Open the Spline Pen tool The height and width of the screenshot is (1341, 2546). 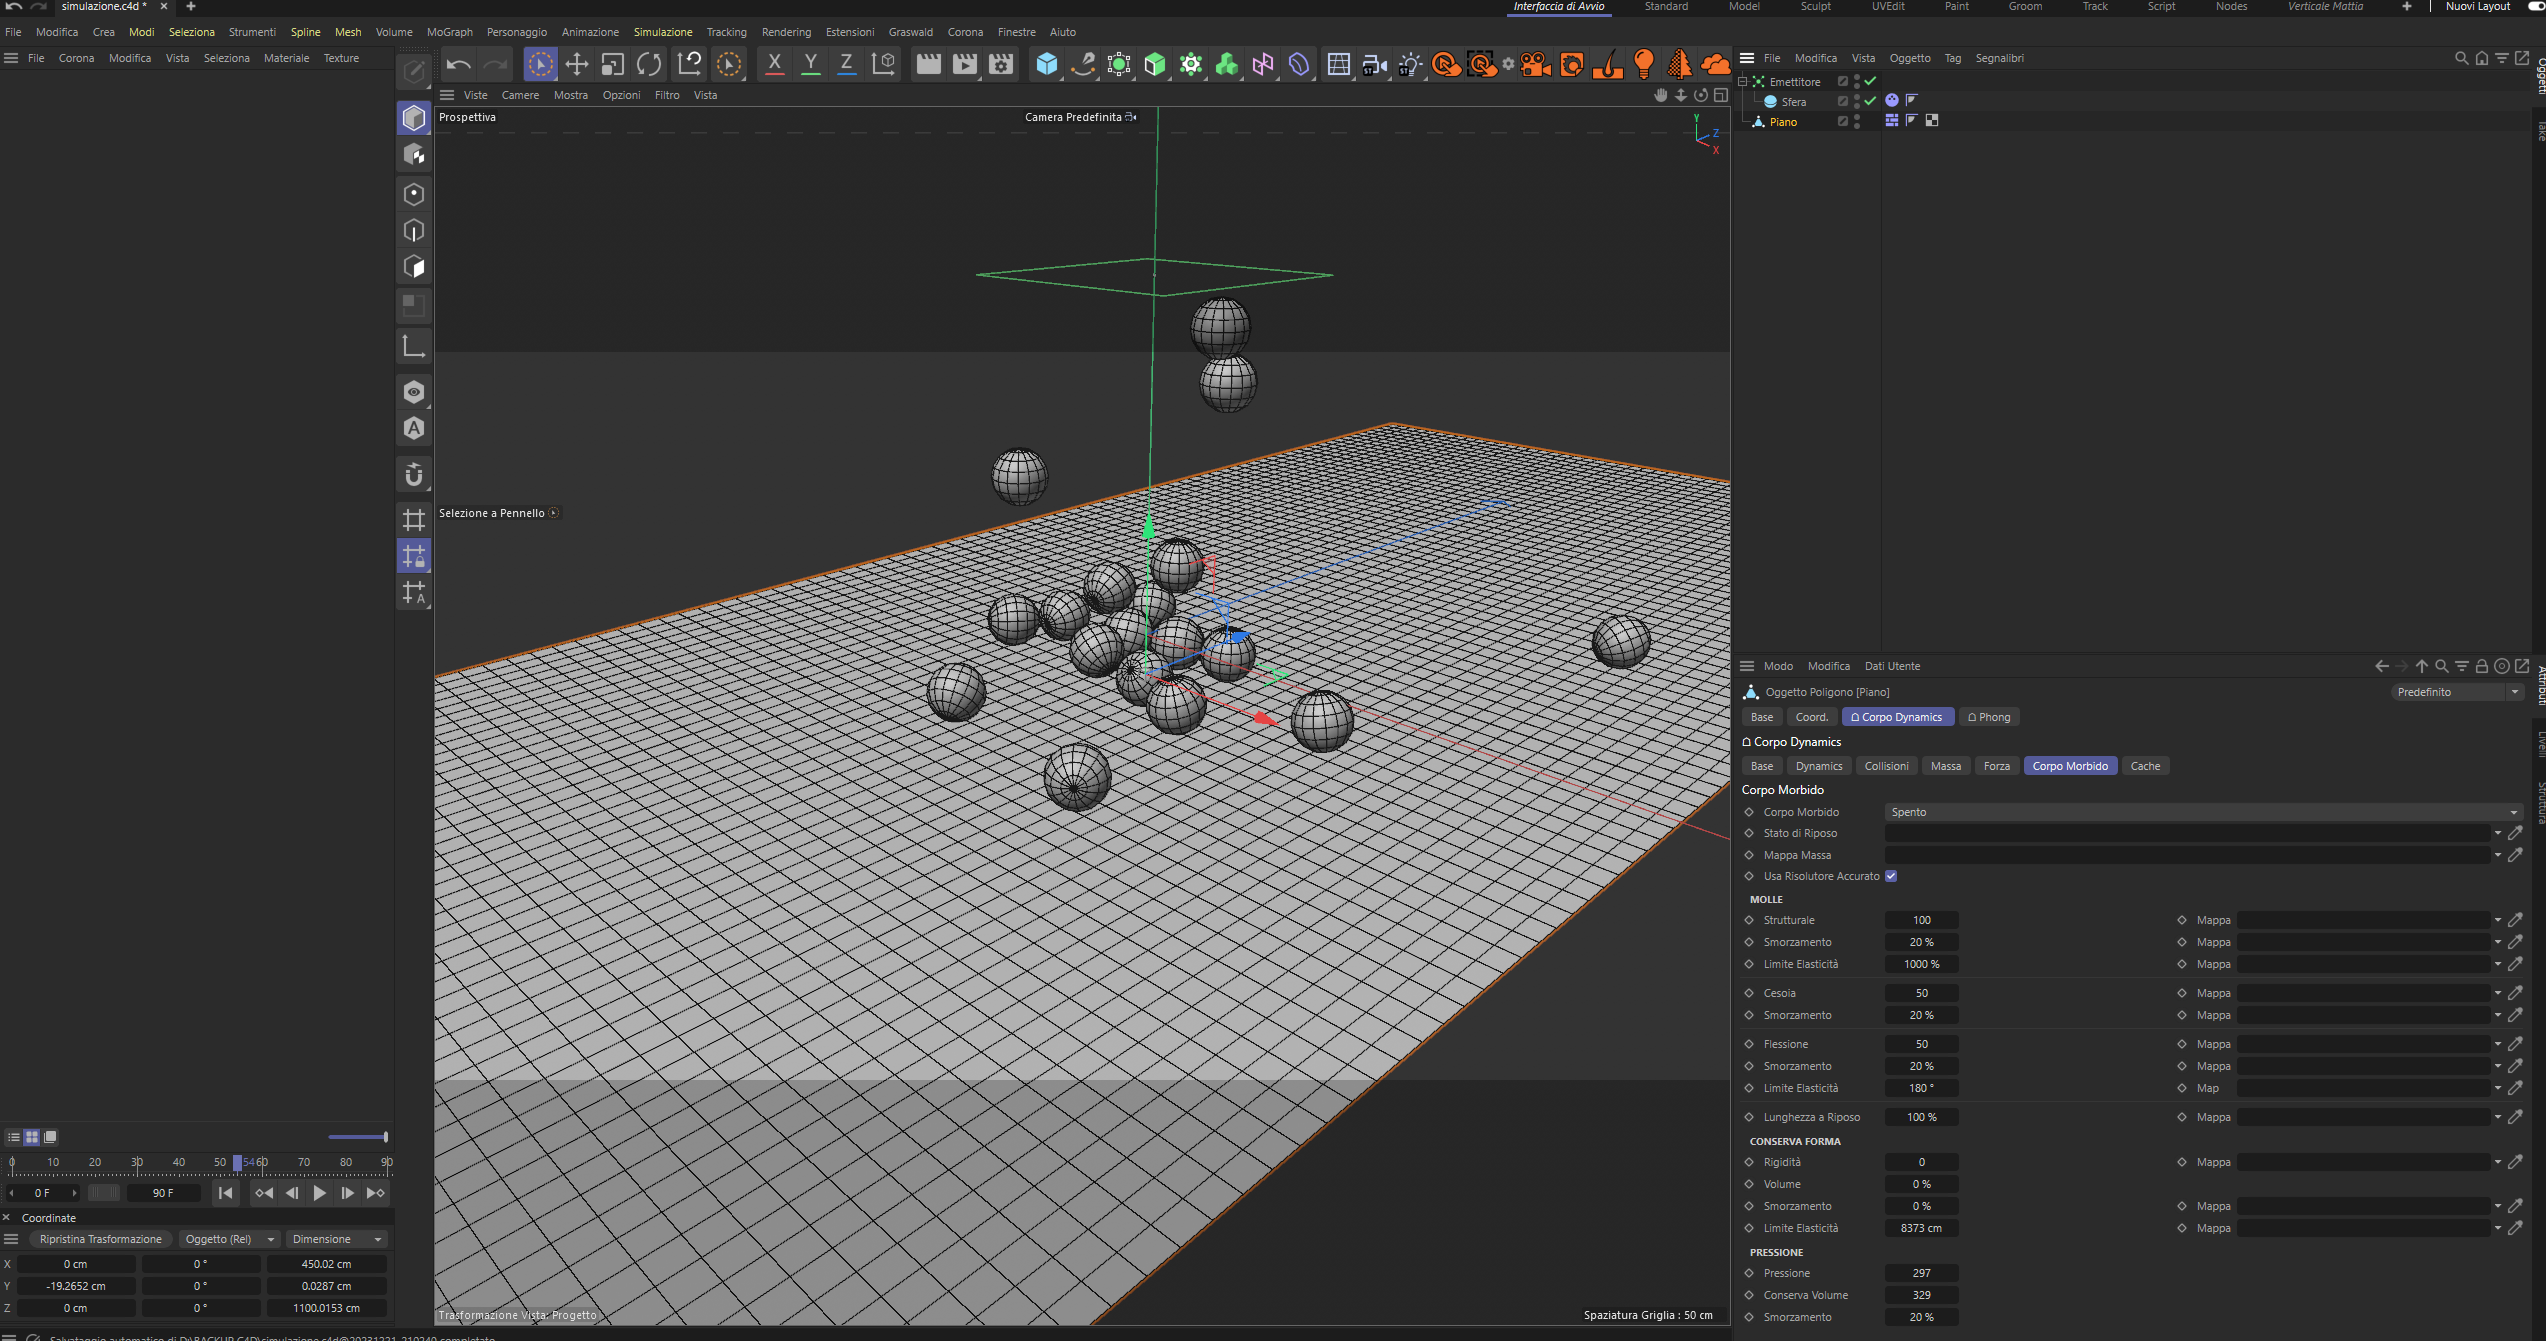pyautogui.click(x=1082, y=65)
